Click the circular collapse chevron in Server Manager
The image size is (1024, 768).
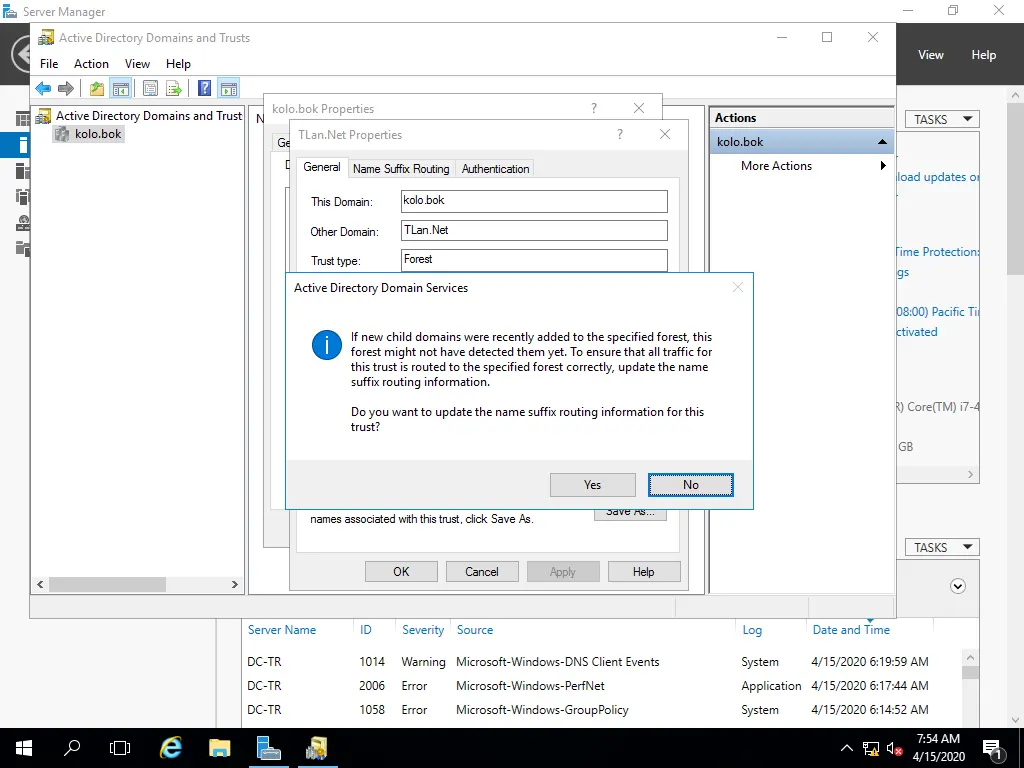[957, 586]
